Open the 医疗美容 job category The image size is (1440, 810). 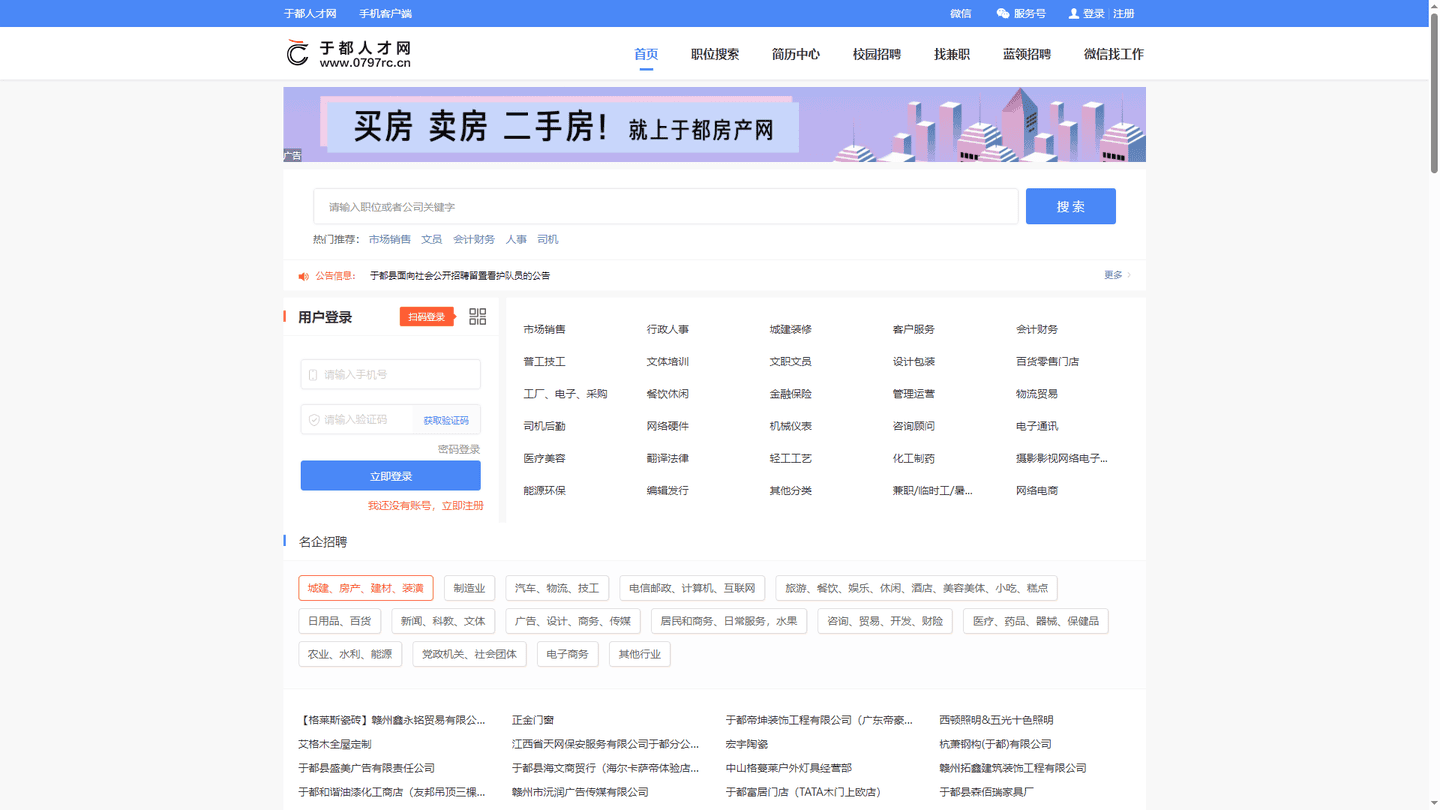coord(545,458)
